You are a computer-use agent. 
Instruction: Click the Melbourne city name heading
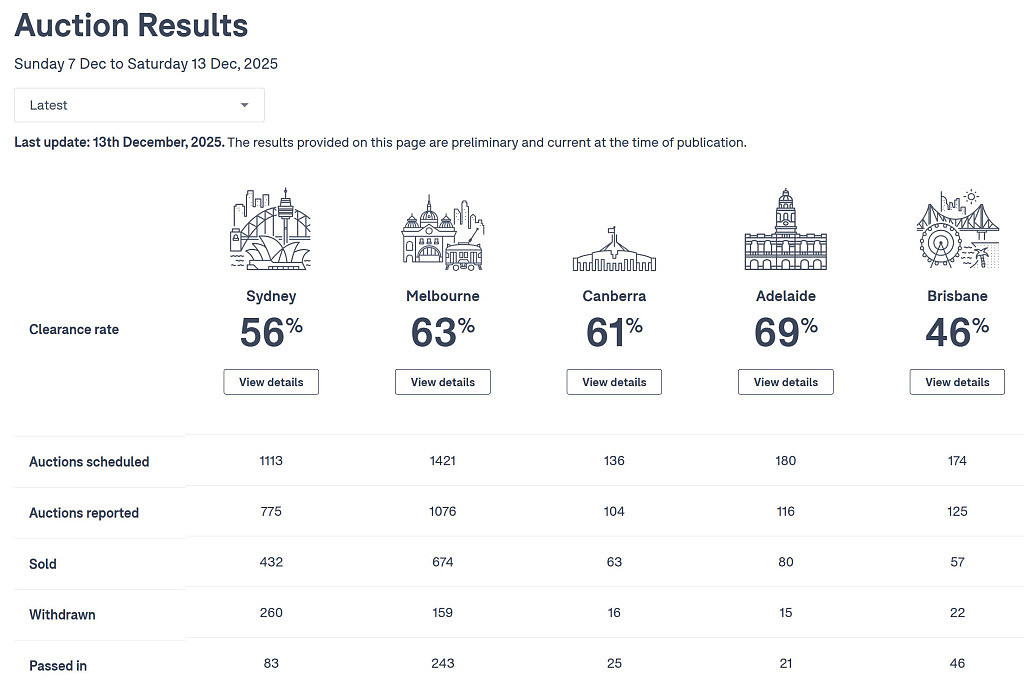coord(443,296)
